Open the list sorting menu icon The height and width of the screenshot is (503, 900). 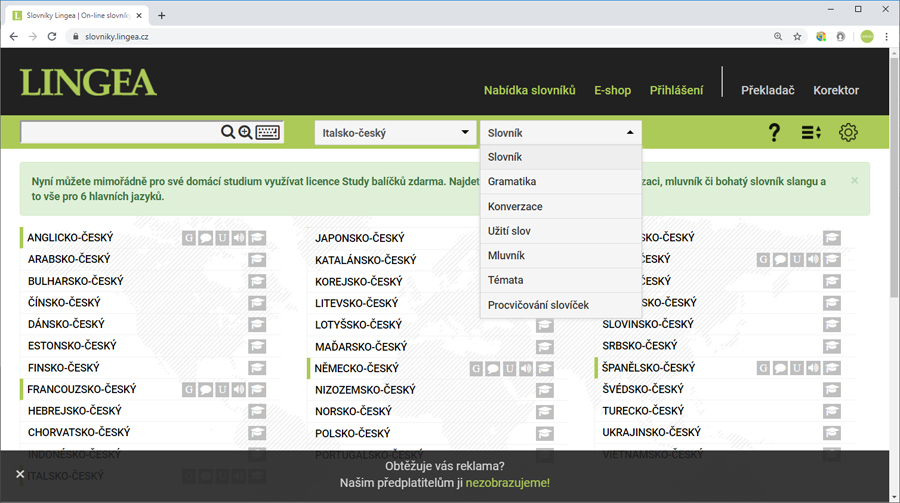(811, 133)
